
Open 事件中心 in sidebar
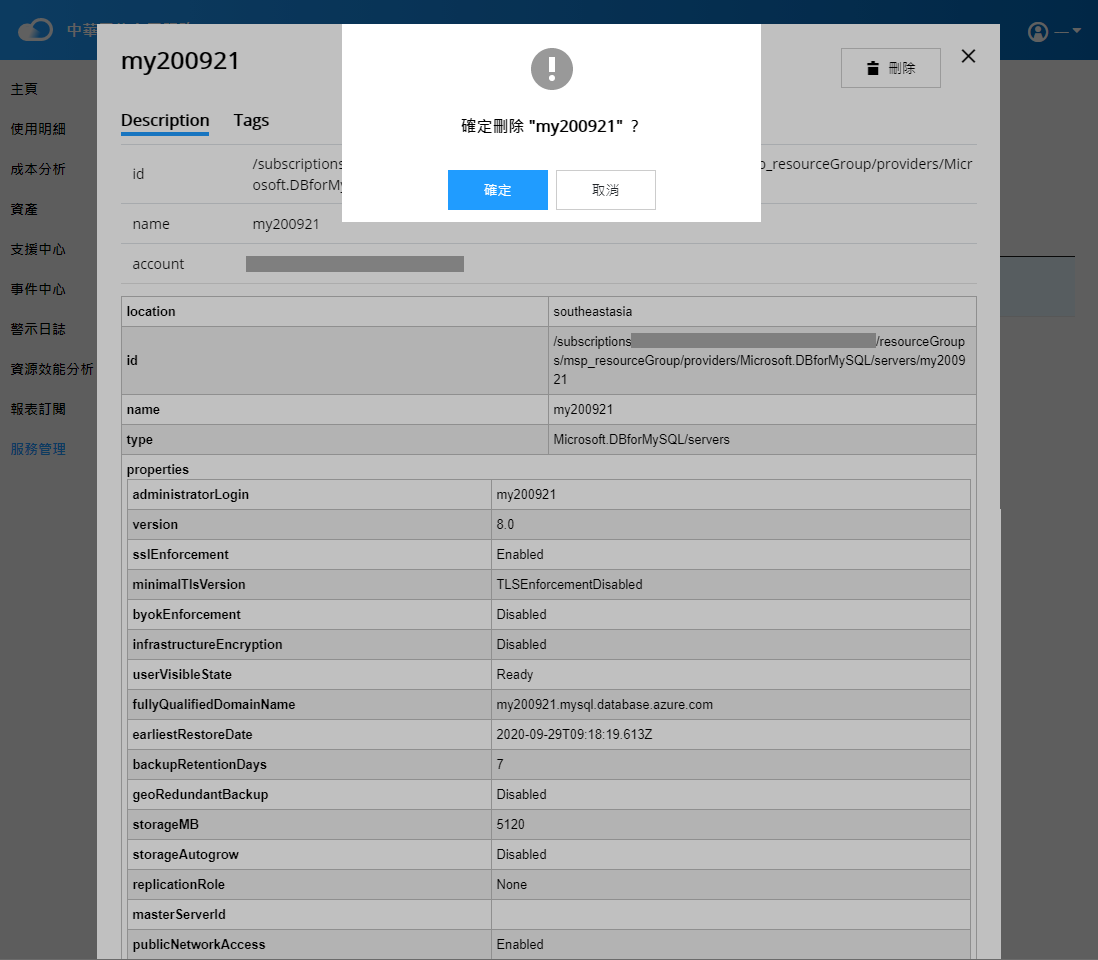[x=38, y=289]
